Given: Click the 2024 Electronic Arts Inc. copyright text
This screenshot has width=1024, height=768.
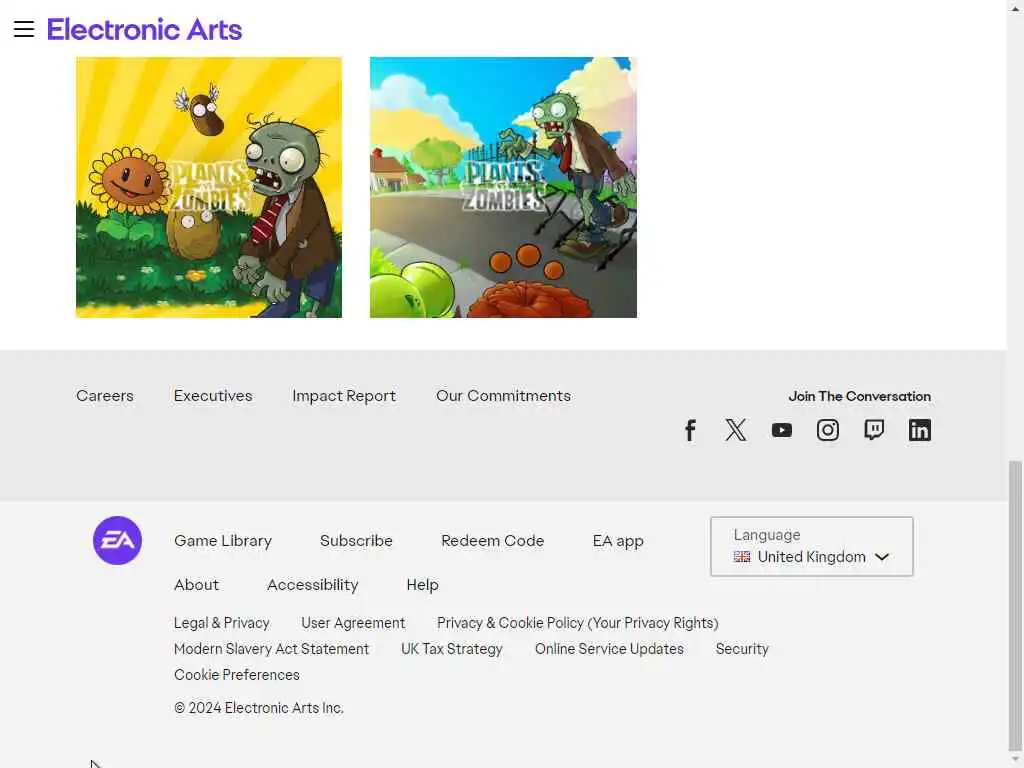Looking at the screenshot, I should (x=259, y=708).
